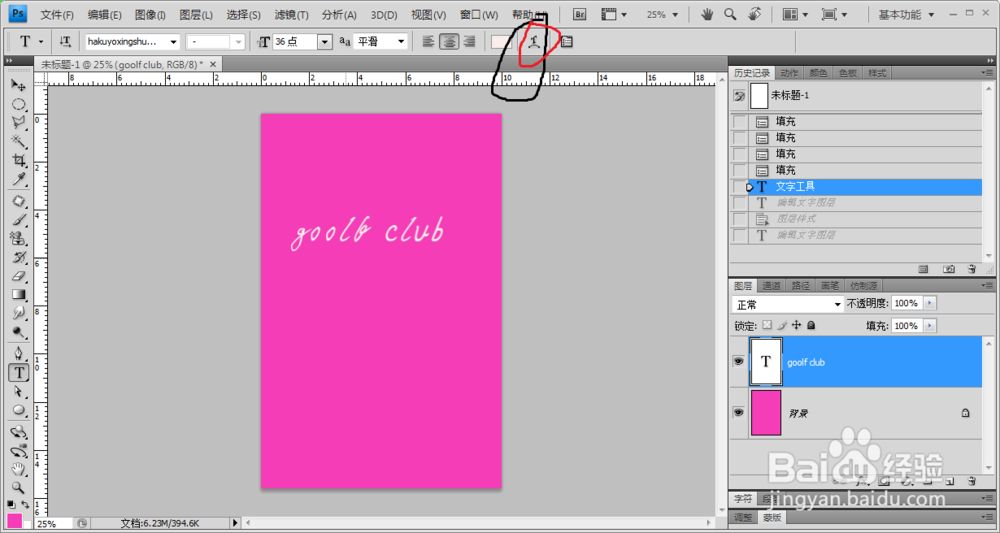
Task: Select the Zoom tool in toolbox
Action: (18, 488)
